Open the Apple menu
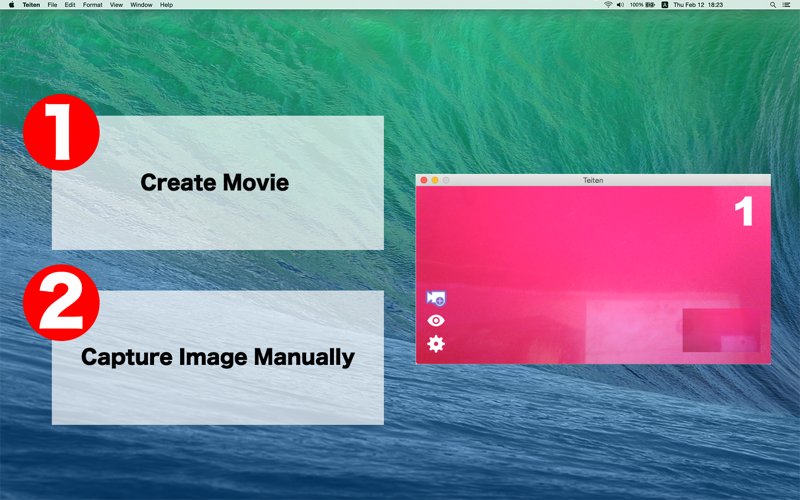 tap(11, 5)
